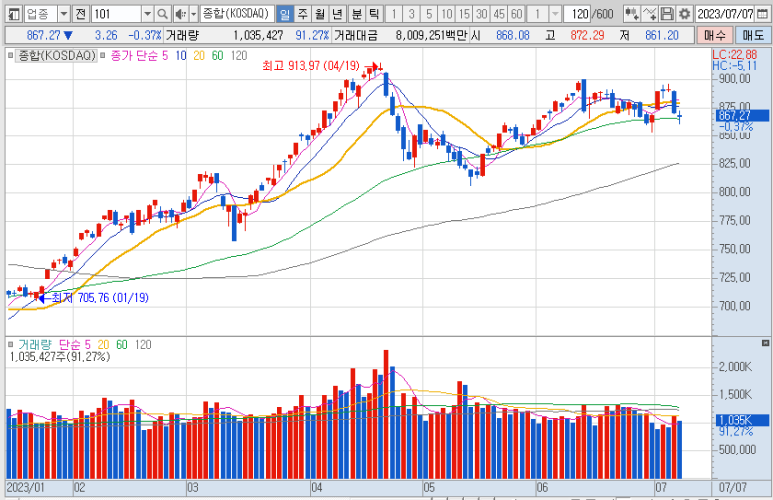Click the 매수 buy button

coord(728,34)
